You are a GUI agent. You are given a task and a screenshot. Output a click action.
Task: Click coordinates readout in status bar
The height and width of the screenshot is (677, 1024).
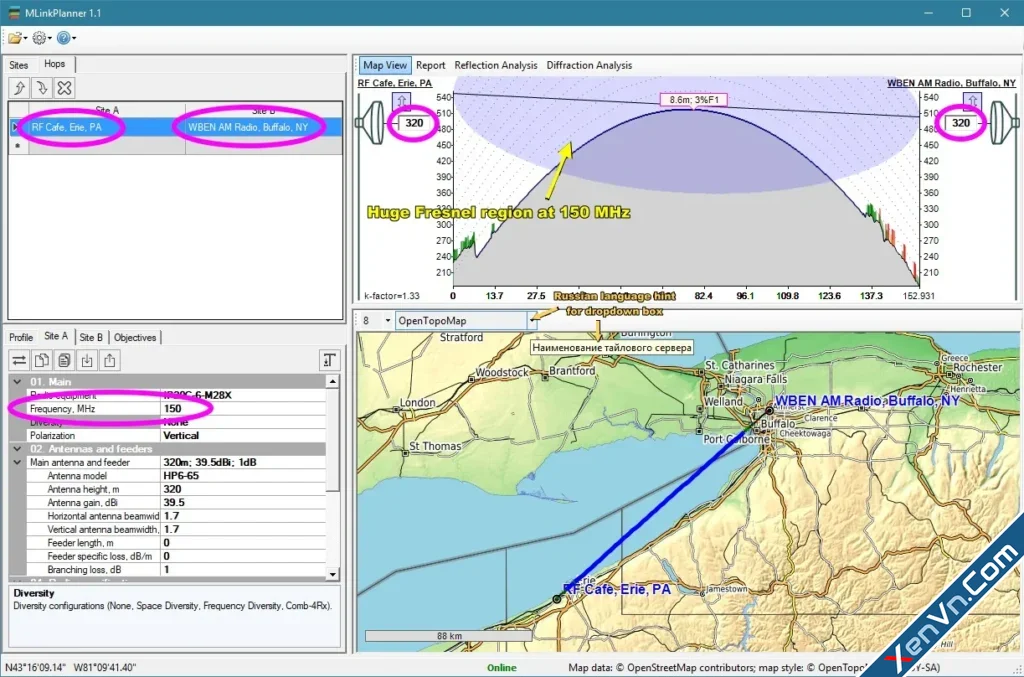pos(71,667)
